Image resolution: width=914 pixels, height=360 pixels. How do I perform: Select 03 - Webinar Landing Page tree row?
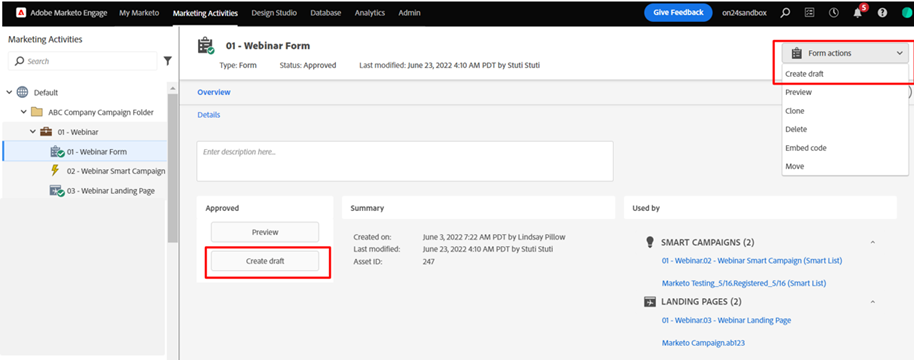85,190
